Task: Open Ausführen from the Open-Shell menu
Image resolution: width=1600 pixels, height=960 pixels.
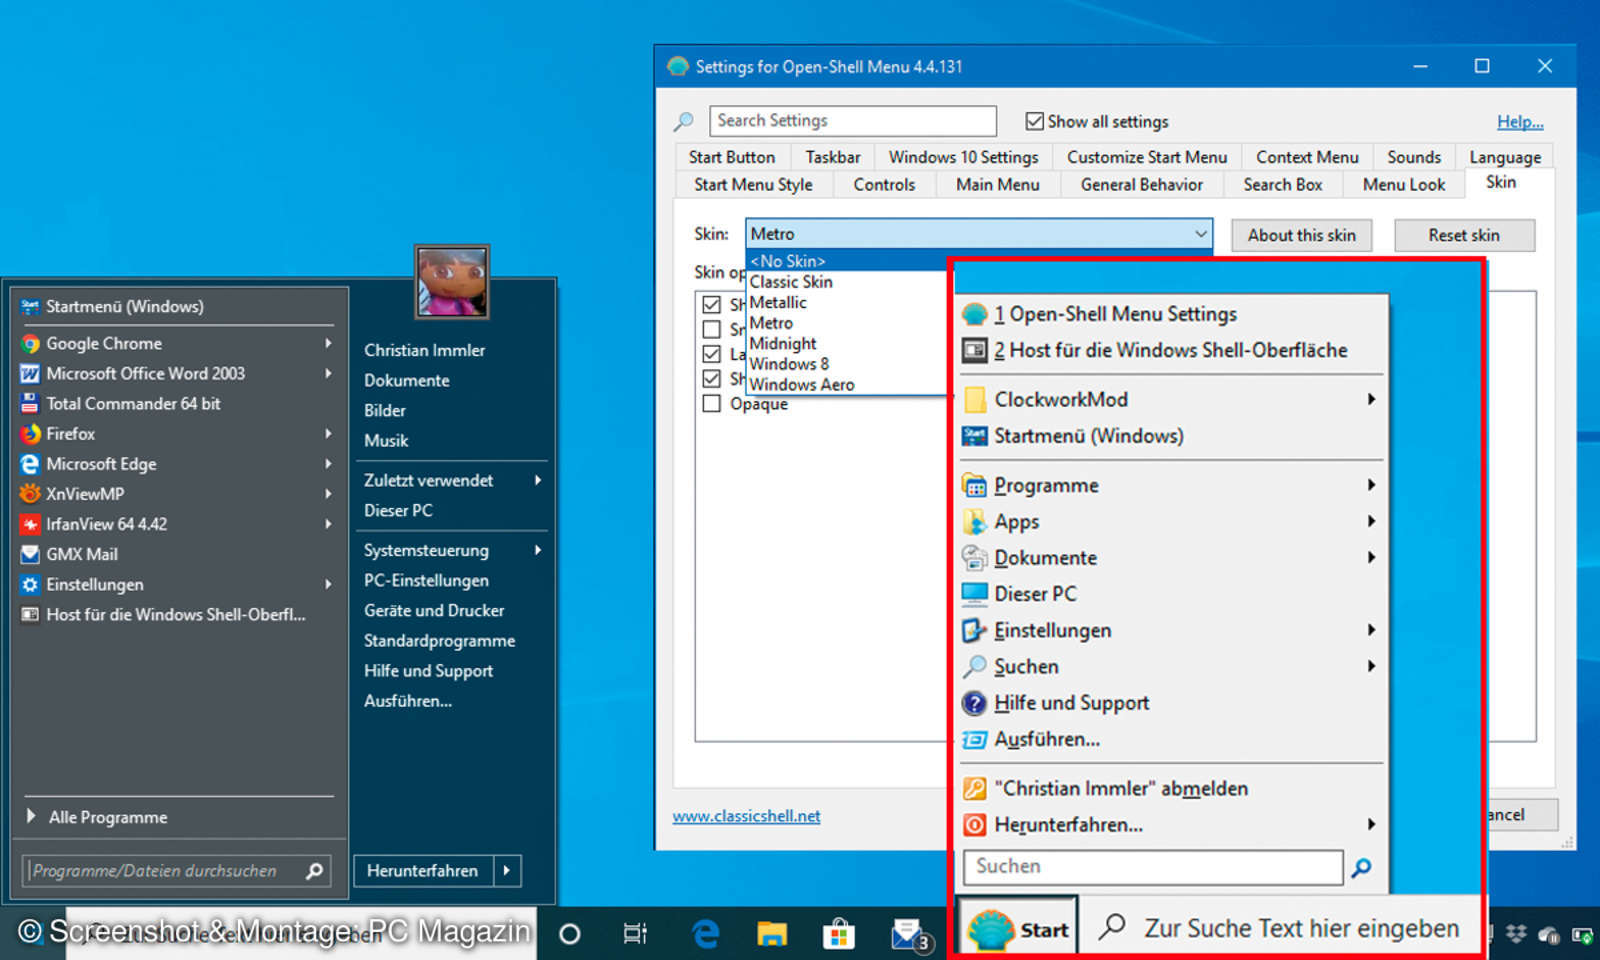Action: pos(1044,739)
